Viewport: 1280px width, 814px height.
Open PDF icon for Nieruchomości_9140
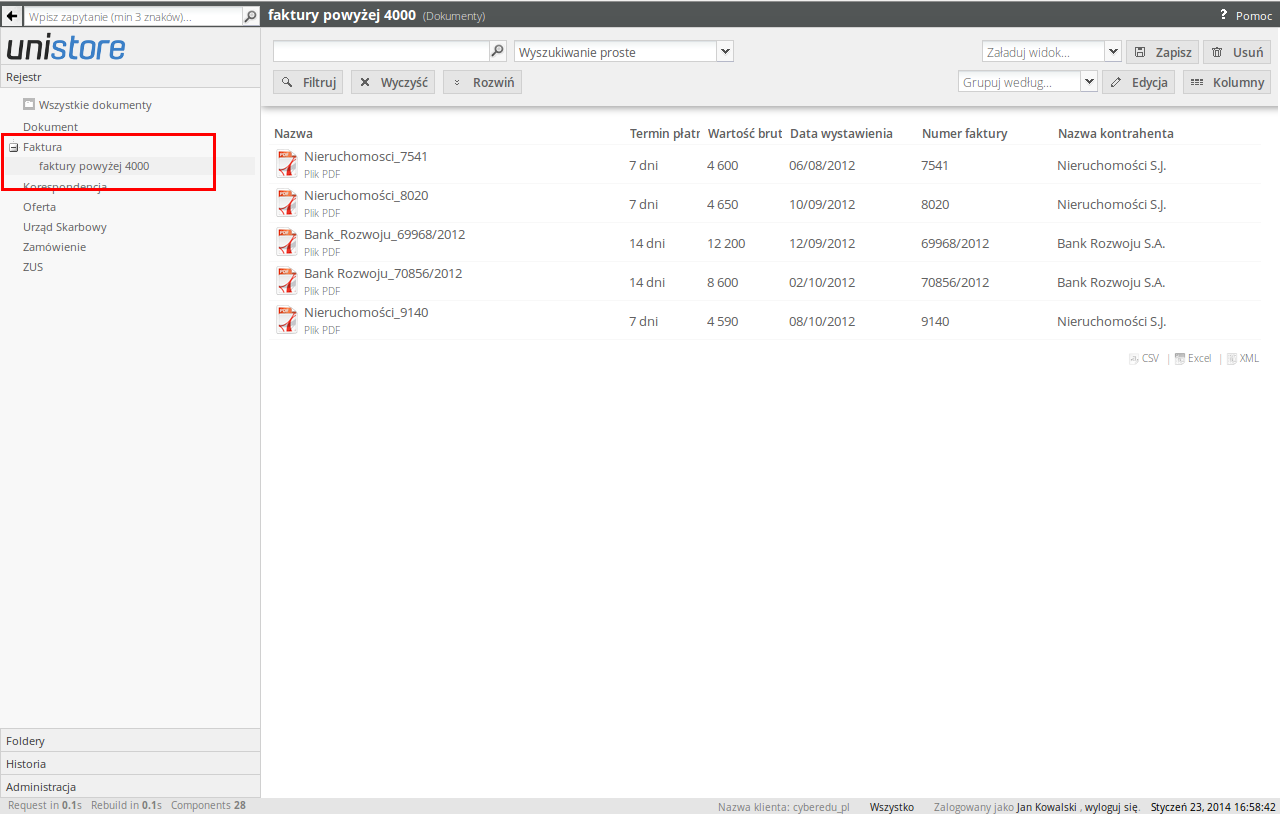[287, 320]
